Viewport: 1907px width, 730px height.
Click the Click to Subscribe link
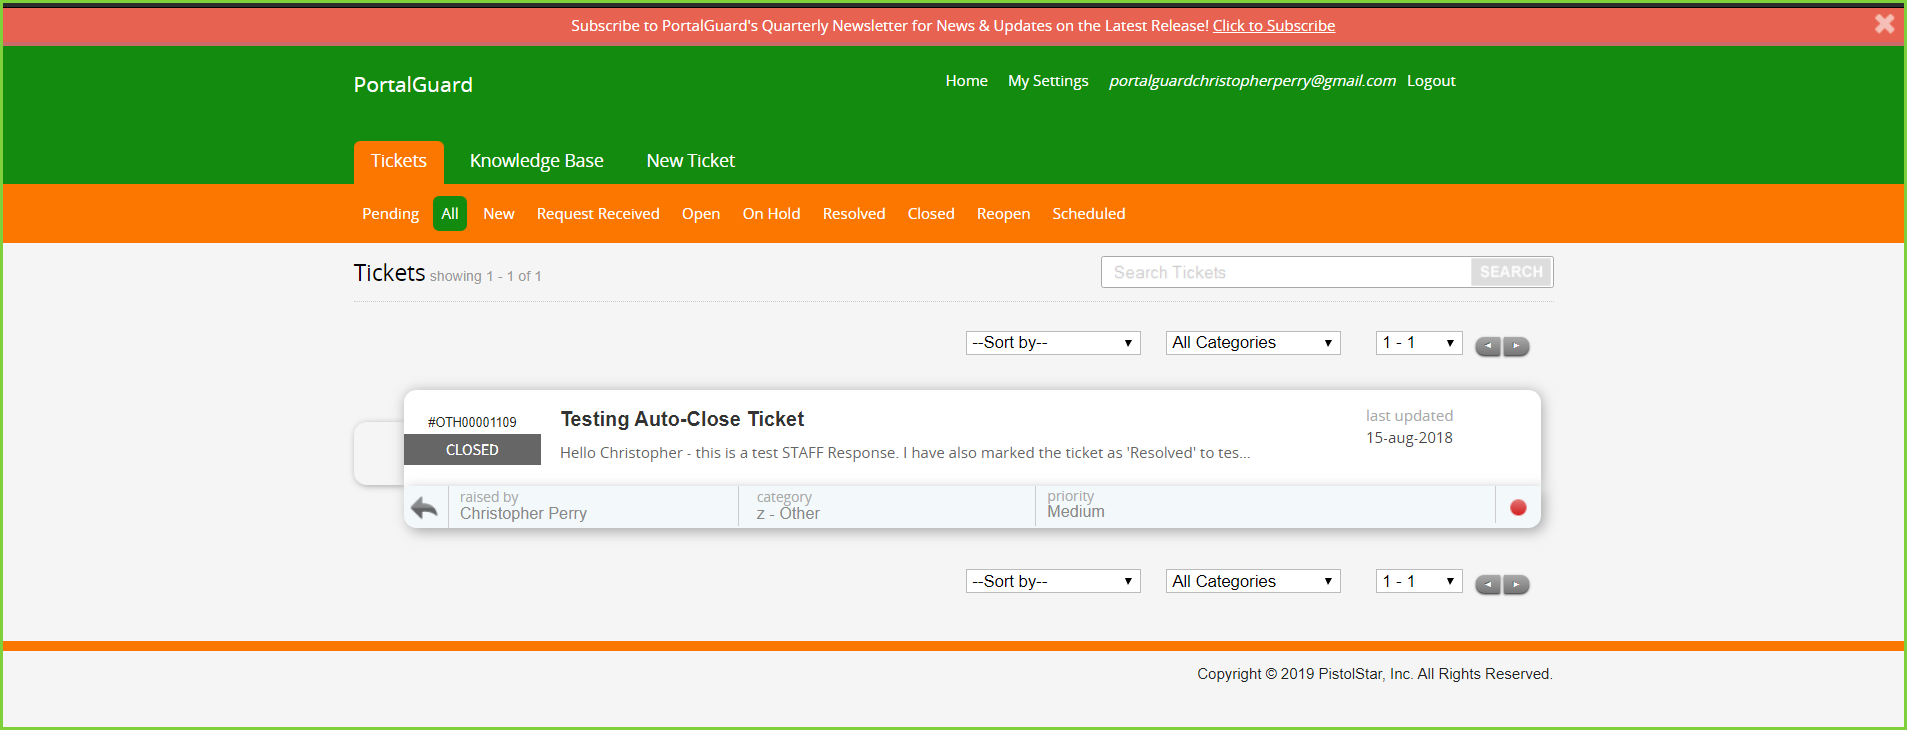click(x=1274, y=26)
